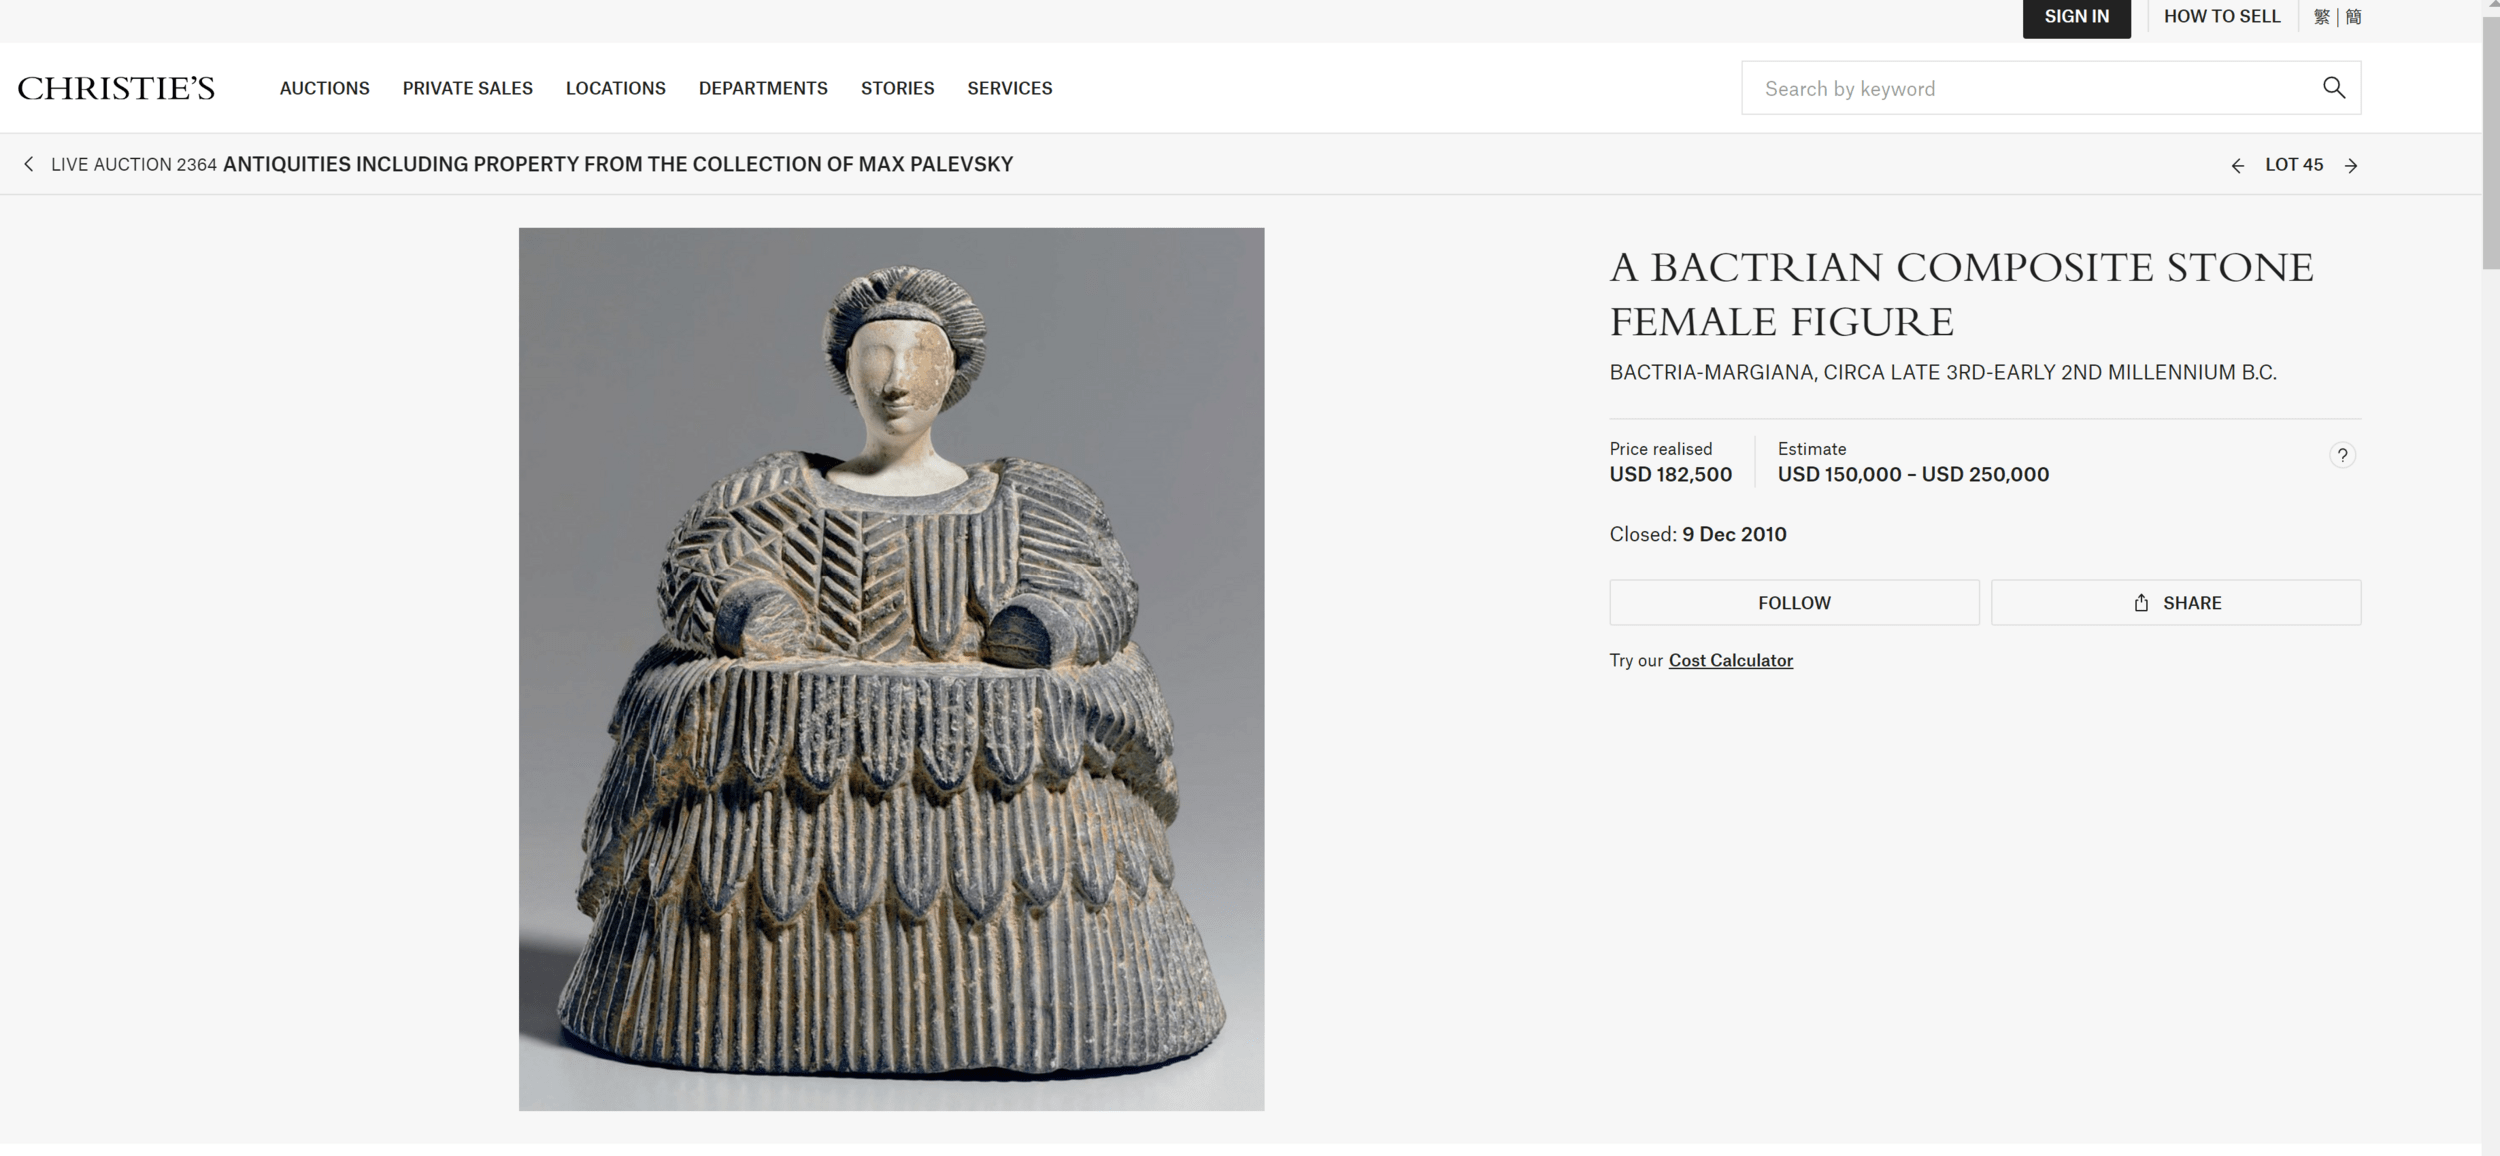
Task: Go to the next lot arrow
Action: 2351,165
